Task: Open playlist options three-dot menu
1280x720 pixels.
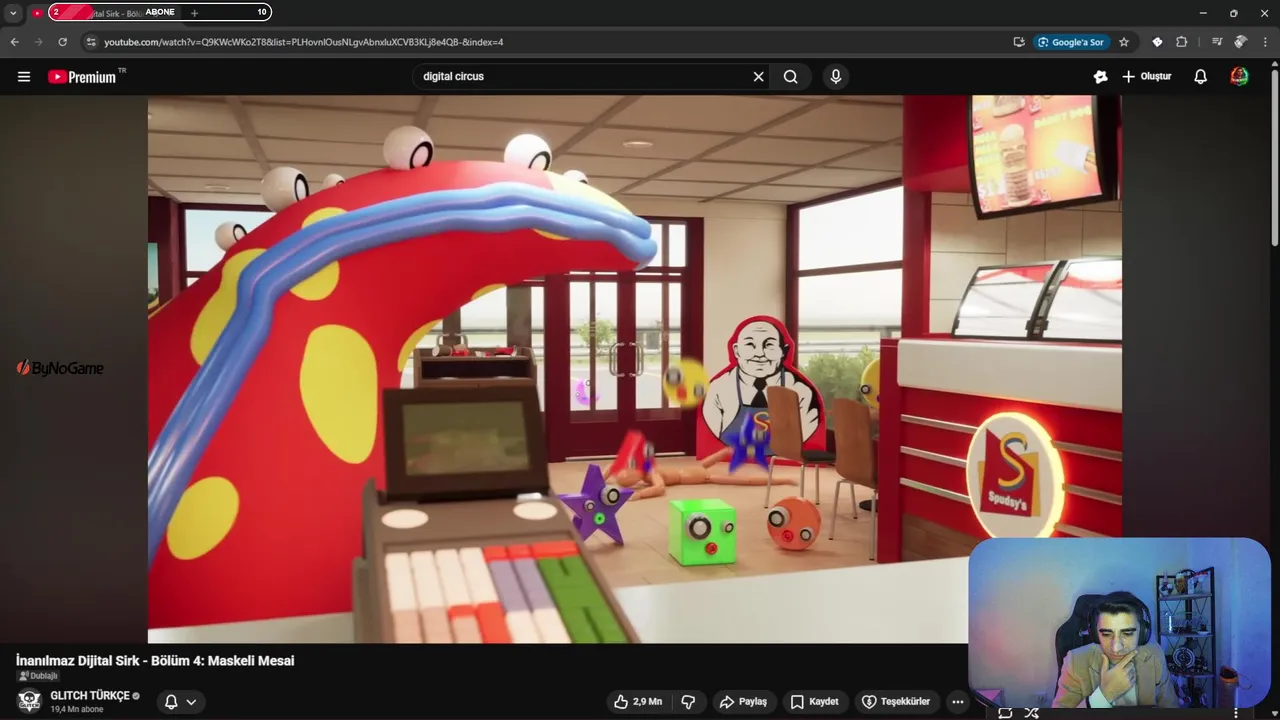Action: (x=1236, y=713)
